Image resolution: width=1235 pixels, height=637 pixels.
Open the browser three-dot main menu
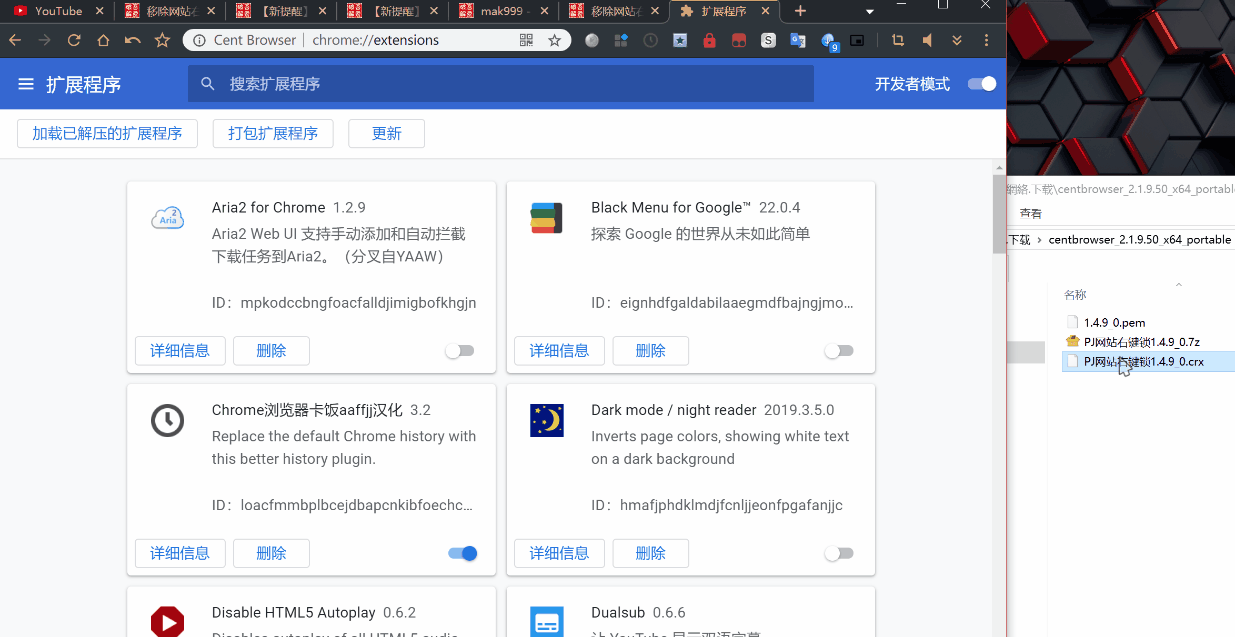pyautogui.click(x=986, y=41)
